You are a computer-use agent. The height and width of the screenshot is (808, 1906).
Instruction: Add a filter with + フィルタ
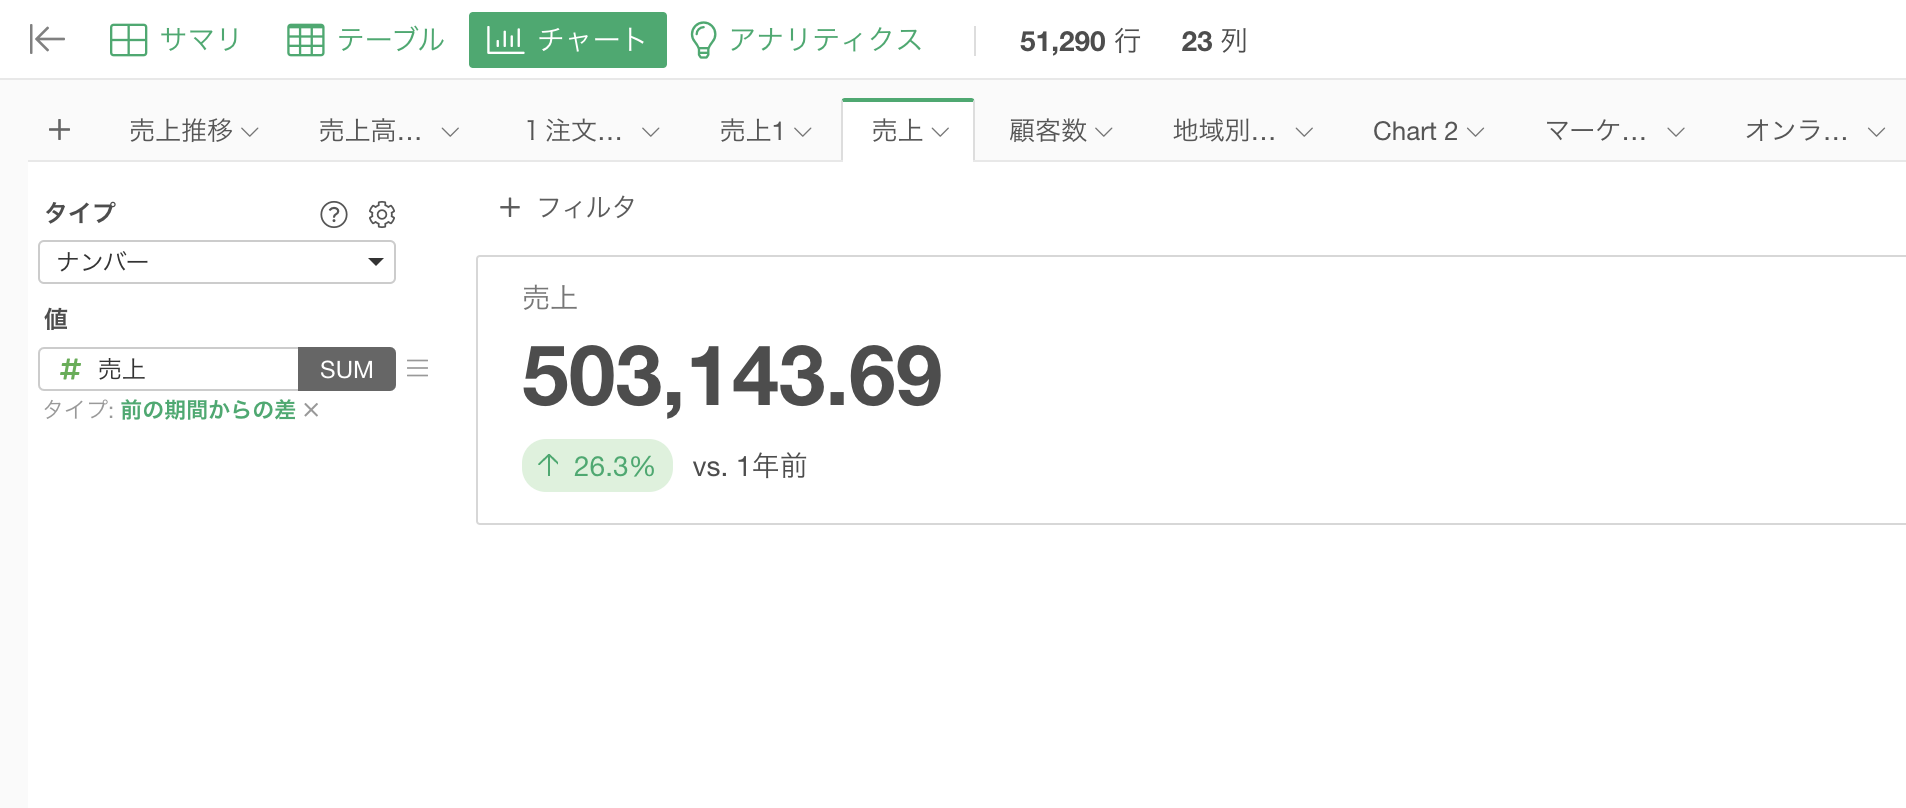(x=567, y=207)
